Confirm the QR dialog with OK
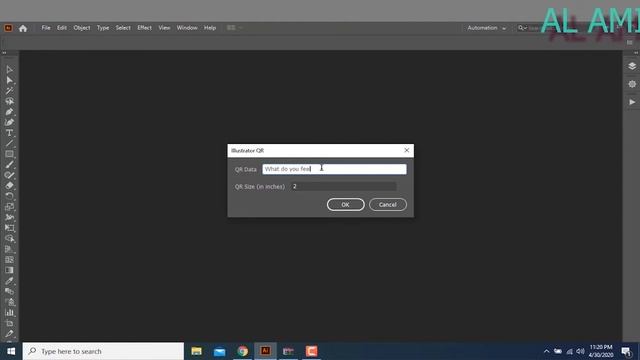This screenshot has height=360, width=640. coord(345,204)
